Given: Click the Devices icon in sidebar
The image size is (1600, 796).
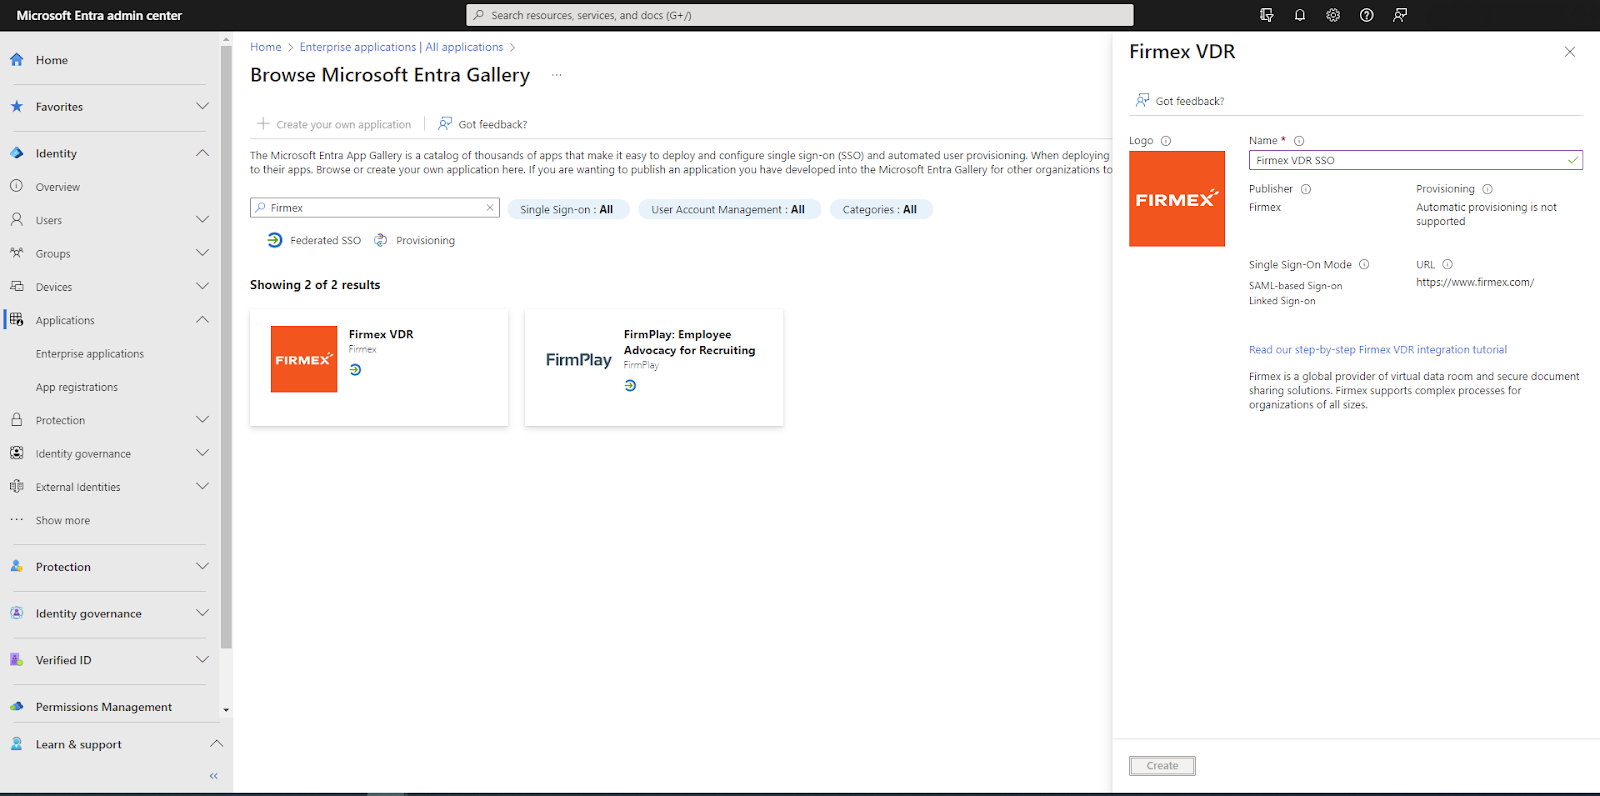Looking at the screenshot, I should (17, 286).
